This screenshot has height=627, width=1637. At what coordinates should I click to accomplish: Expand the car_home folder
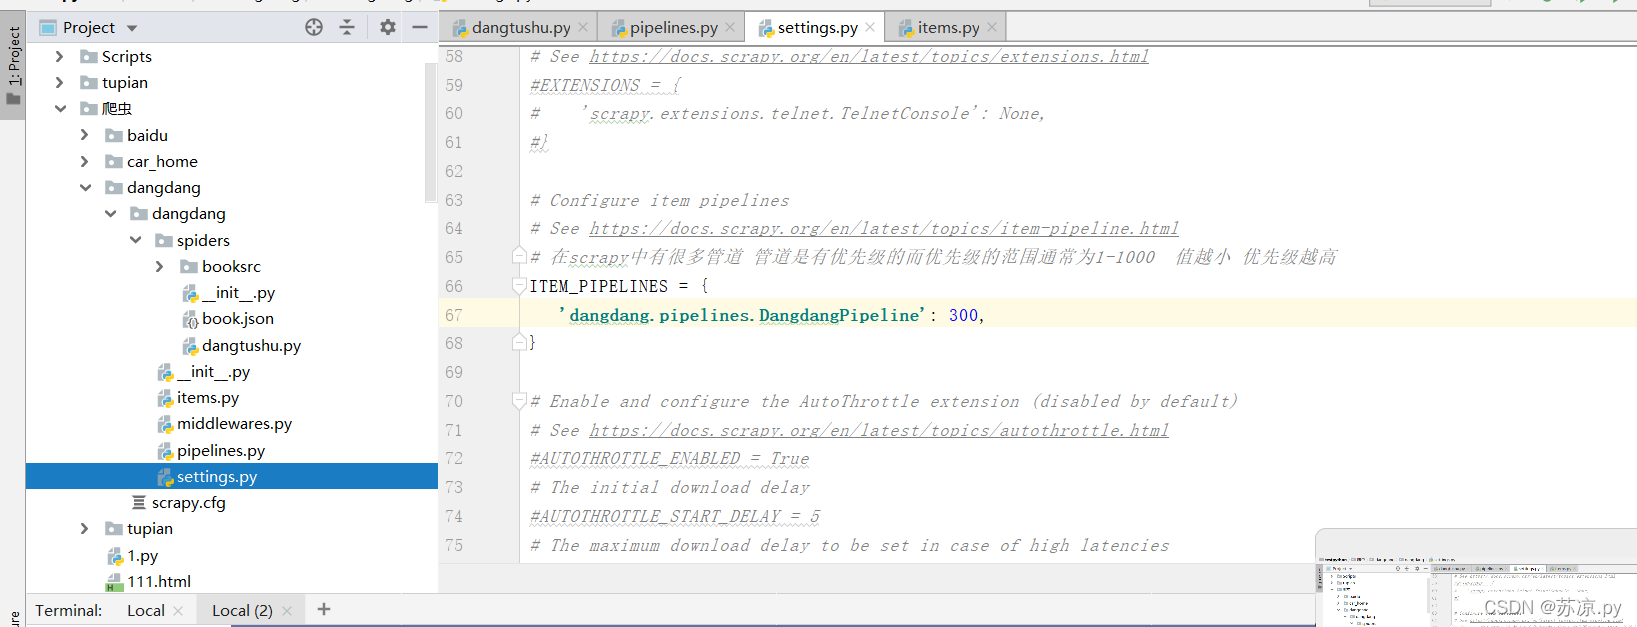(85, 161)
